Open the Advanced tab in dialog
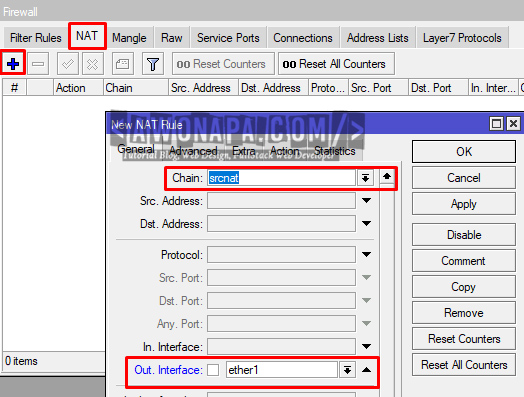524x397 pixels. pos(193,151)
